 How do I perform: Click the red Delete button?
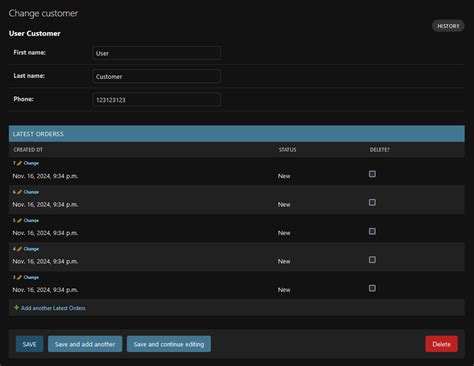point(441,344)
